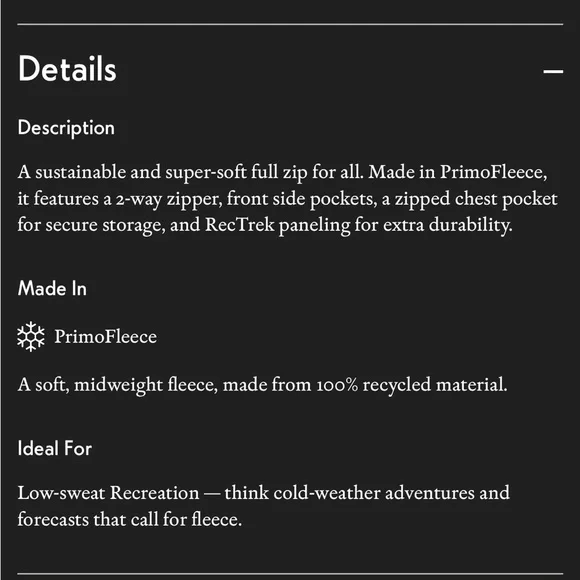
Task: Click the 'cold-weather adventures' phrase
Action: click(374, 493)
